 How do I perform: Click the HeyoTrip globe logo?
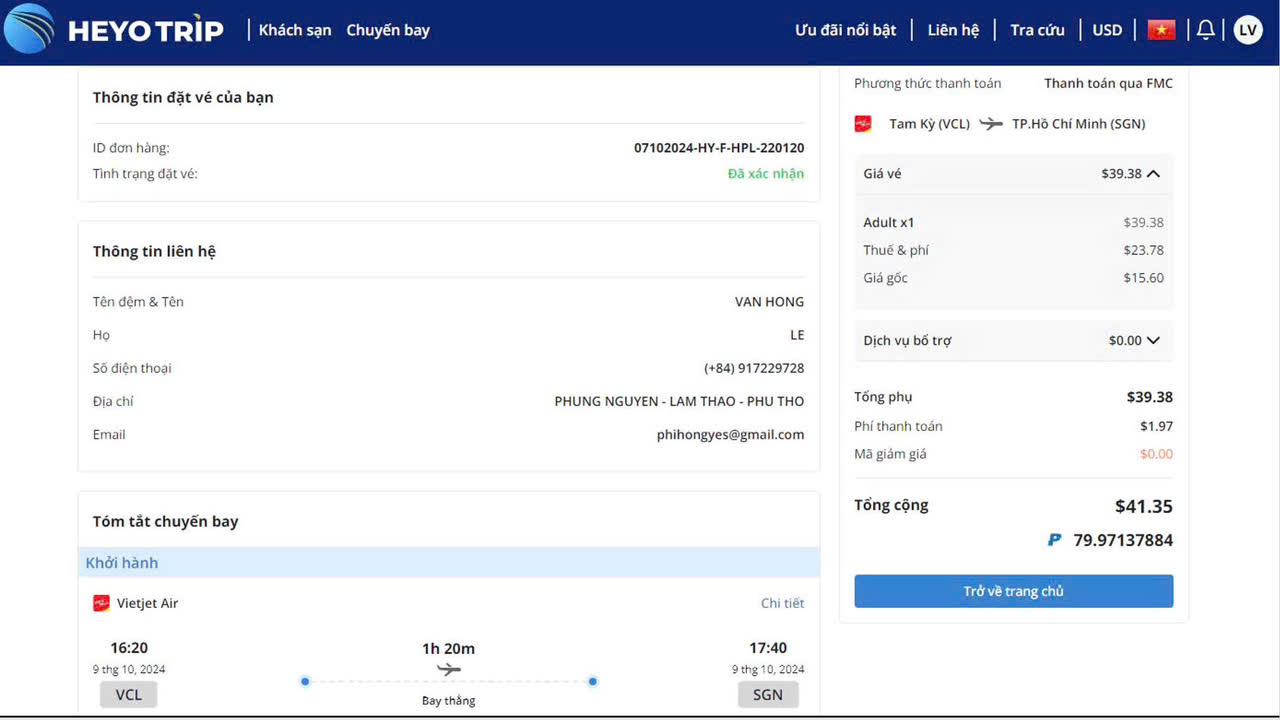29,29
